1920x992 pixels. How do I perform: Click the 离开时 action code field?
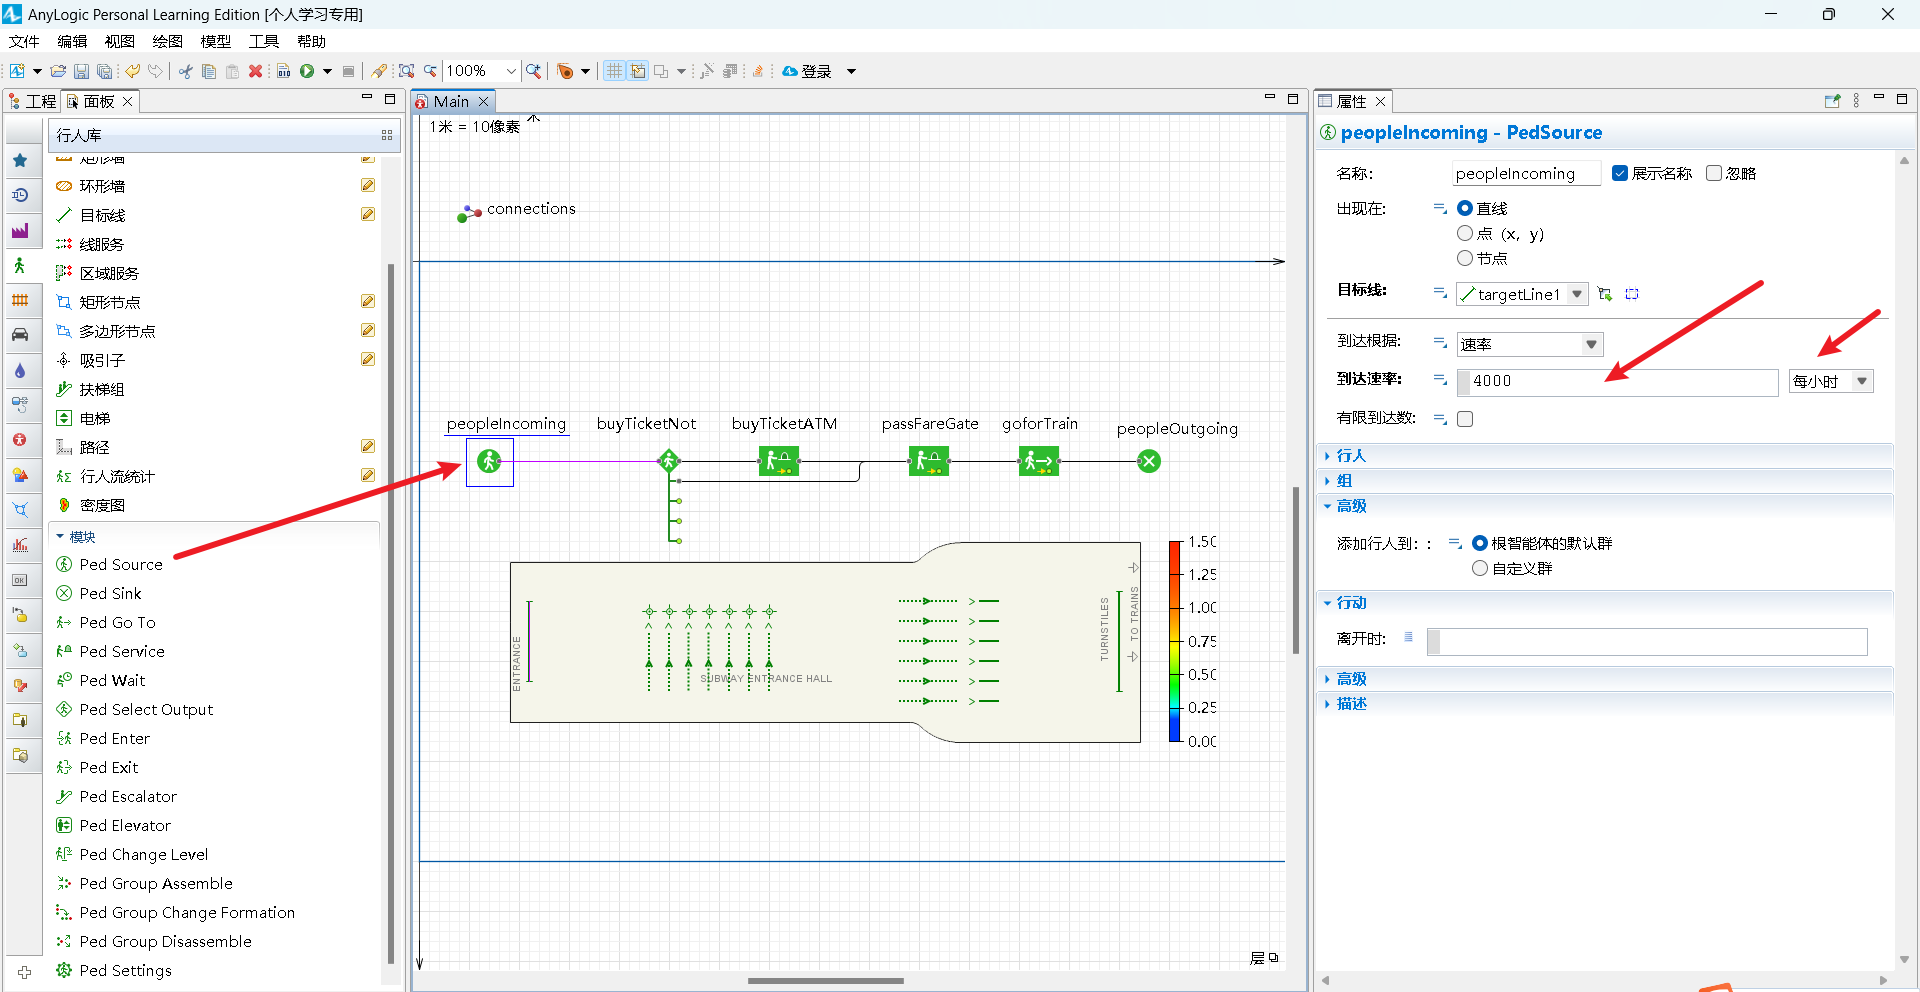(x=1647, y=641)
